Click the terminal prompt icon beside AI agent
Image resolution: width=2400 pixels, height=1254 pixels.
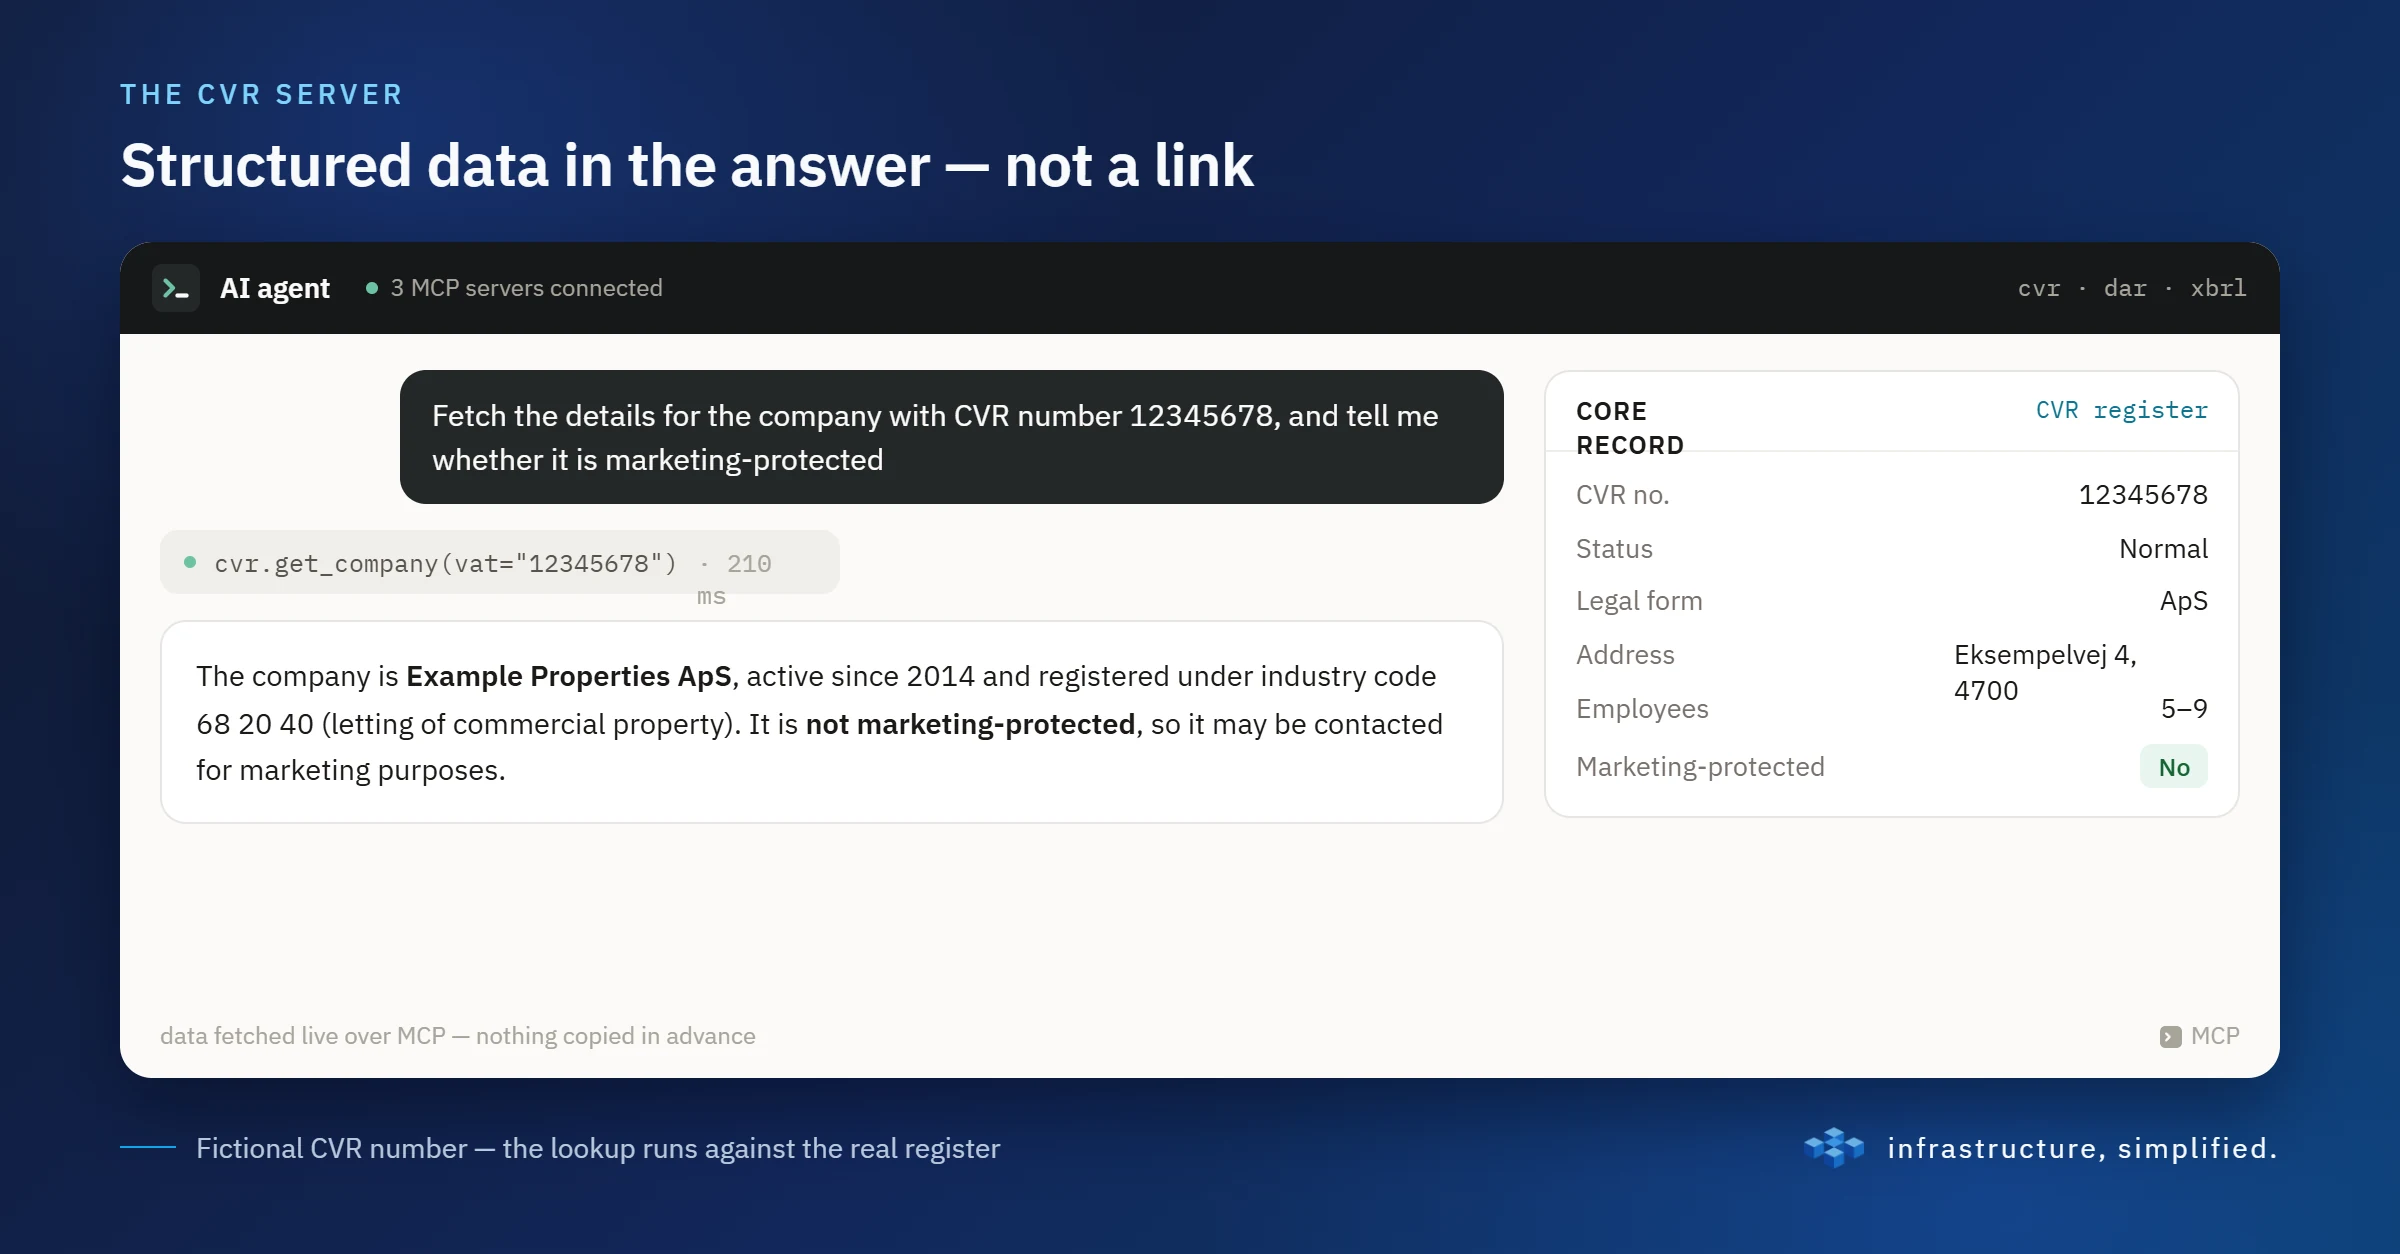click(176, 288)
